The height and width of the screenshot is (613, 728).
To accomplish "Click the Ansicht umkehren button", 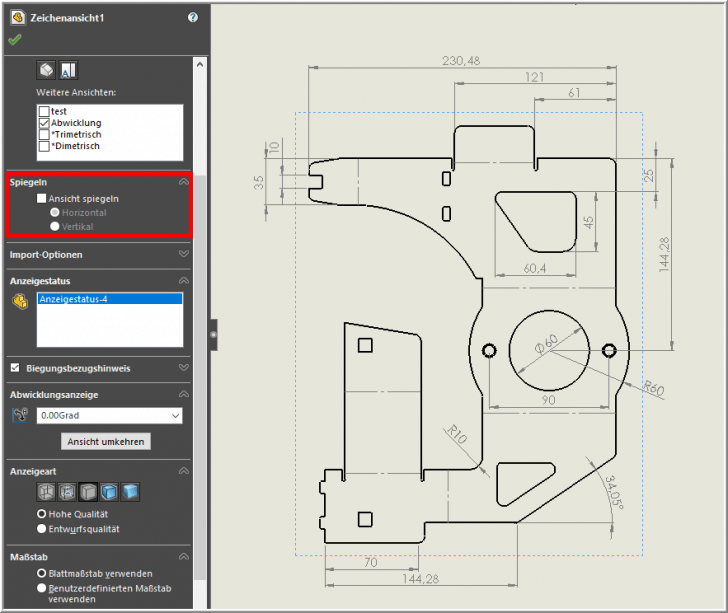I will point(106,442).
